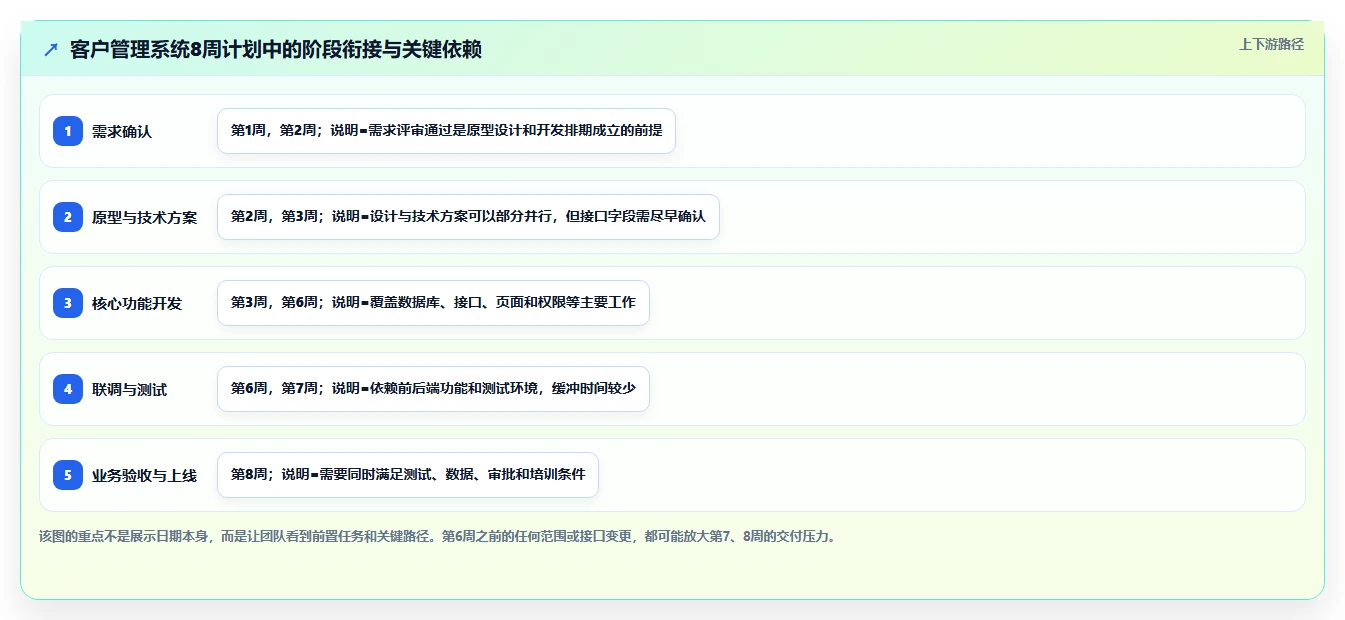The width and height of the screenshot is (1345, 620).
Task: Open the 第8周 description box
Action: [408, 475]
